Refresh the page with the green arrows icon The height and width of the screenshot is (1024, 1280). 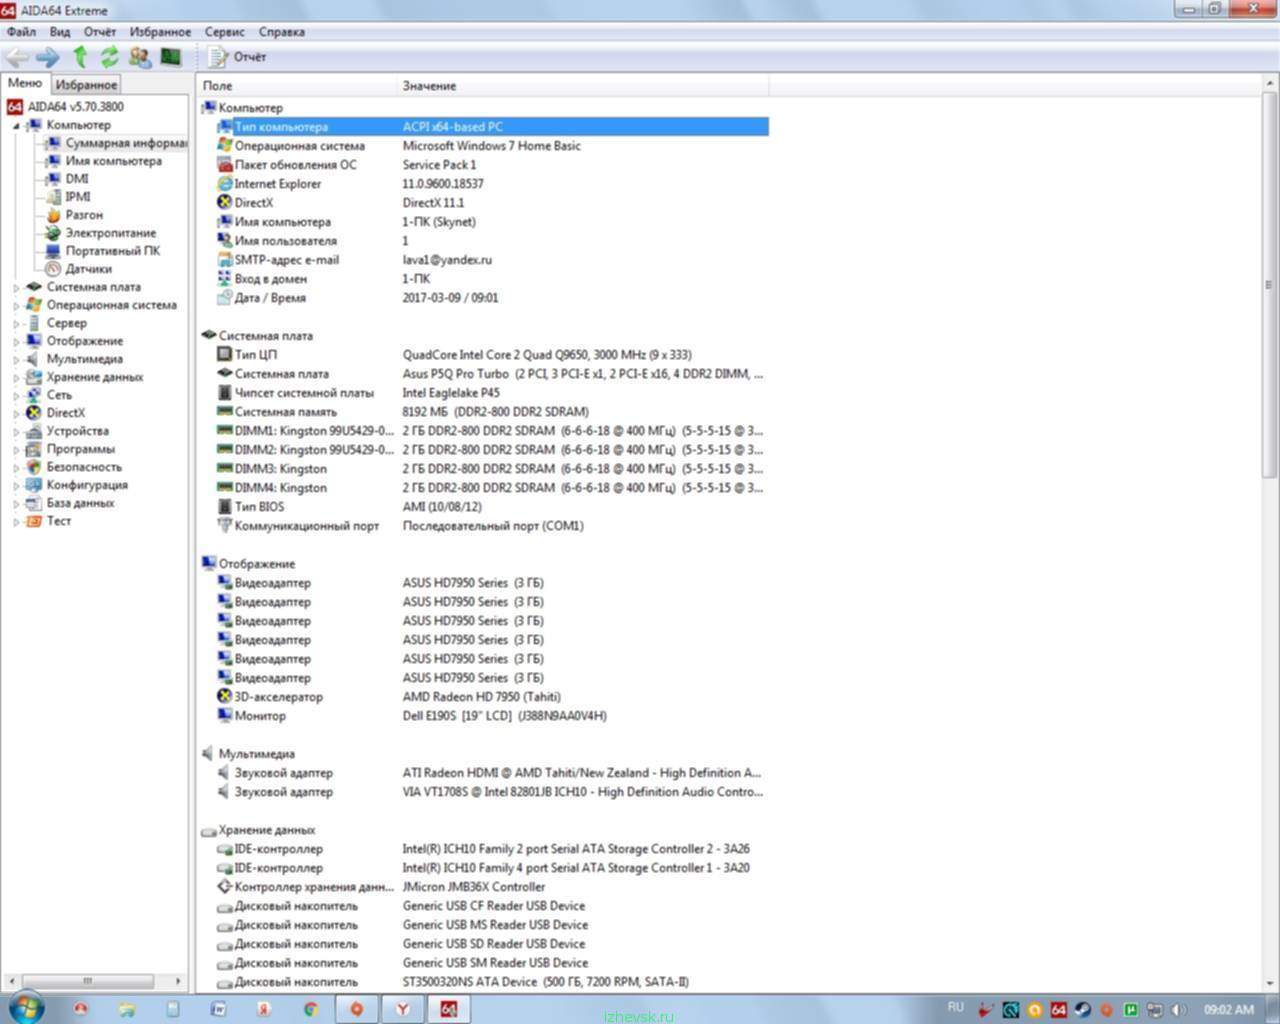pyautogui.click(x=109, y=57)
